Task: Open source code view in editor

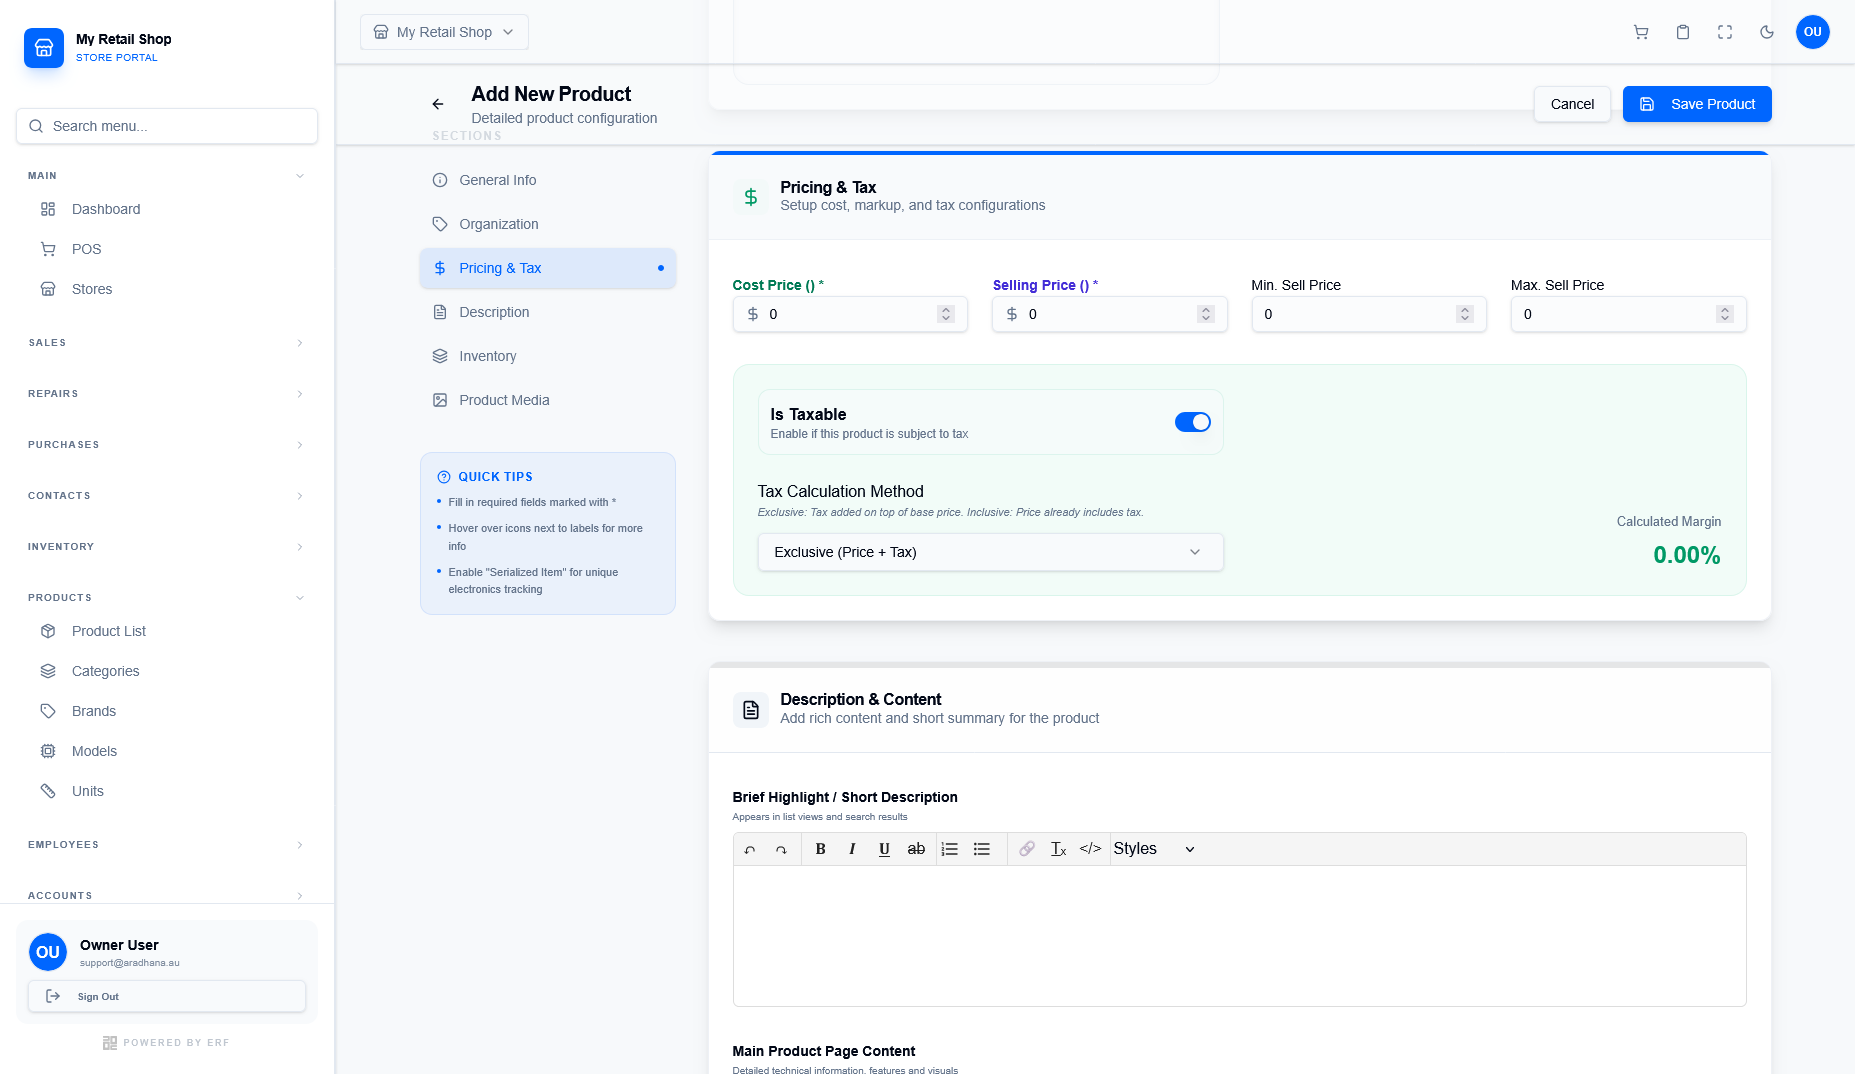Action: (x=1091, y=849)
